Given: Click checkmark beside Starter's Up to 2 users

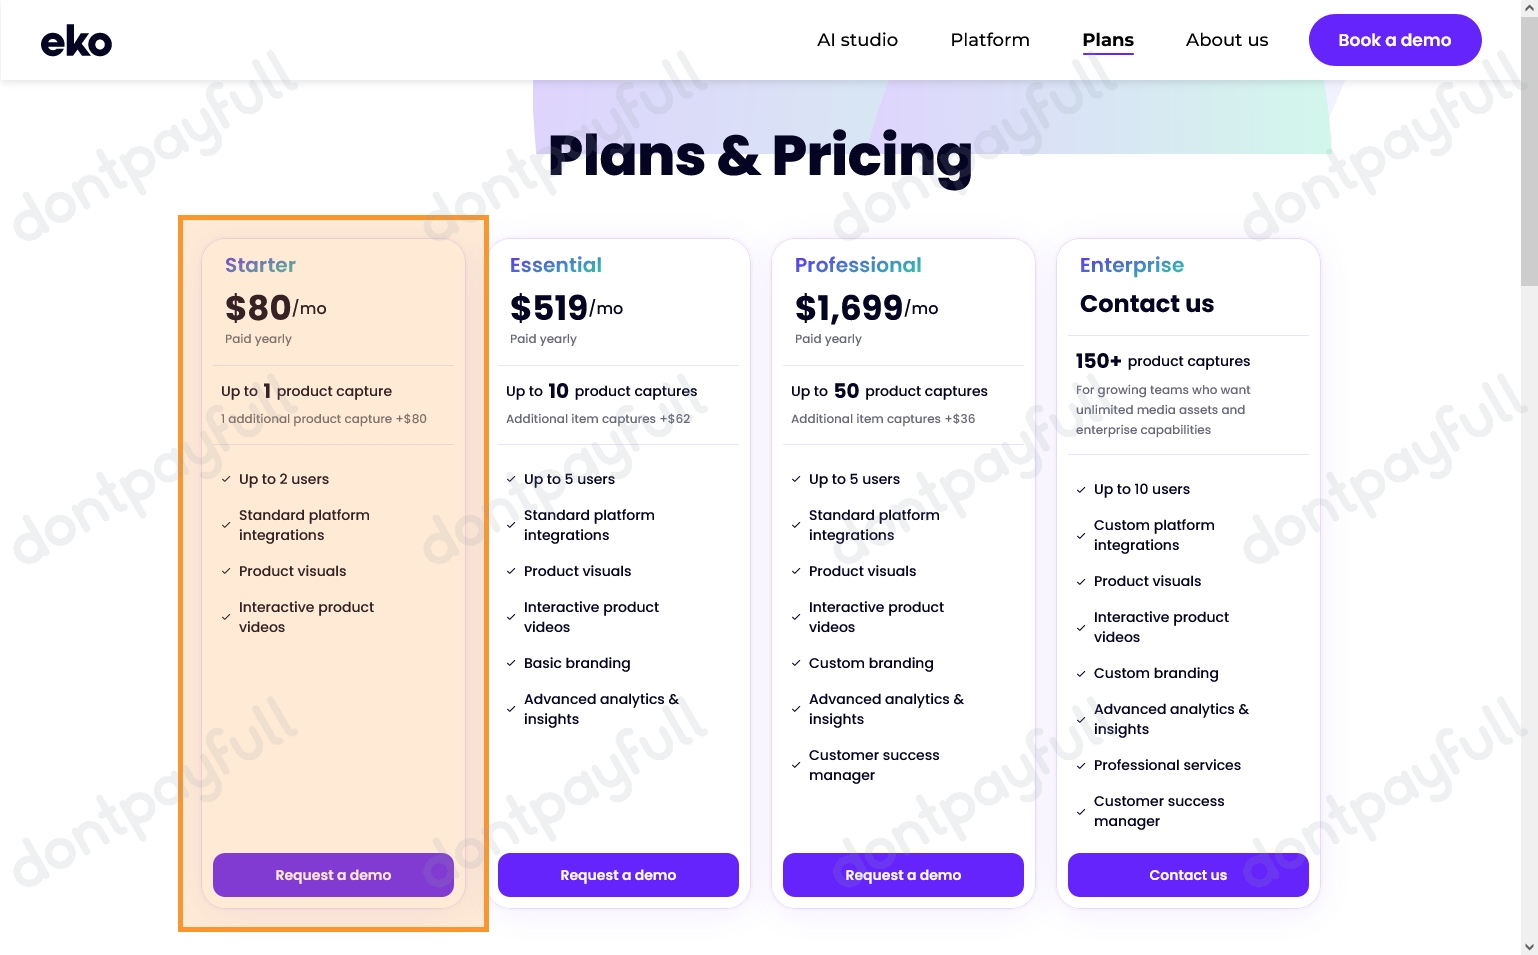Looking at the screenshot, I should 226,480.
